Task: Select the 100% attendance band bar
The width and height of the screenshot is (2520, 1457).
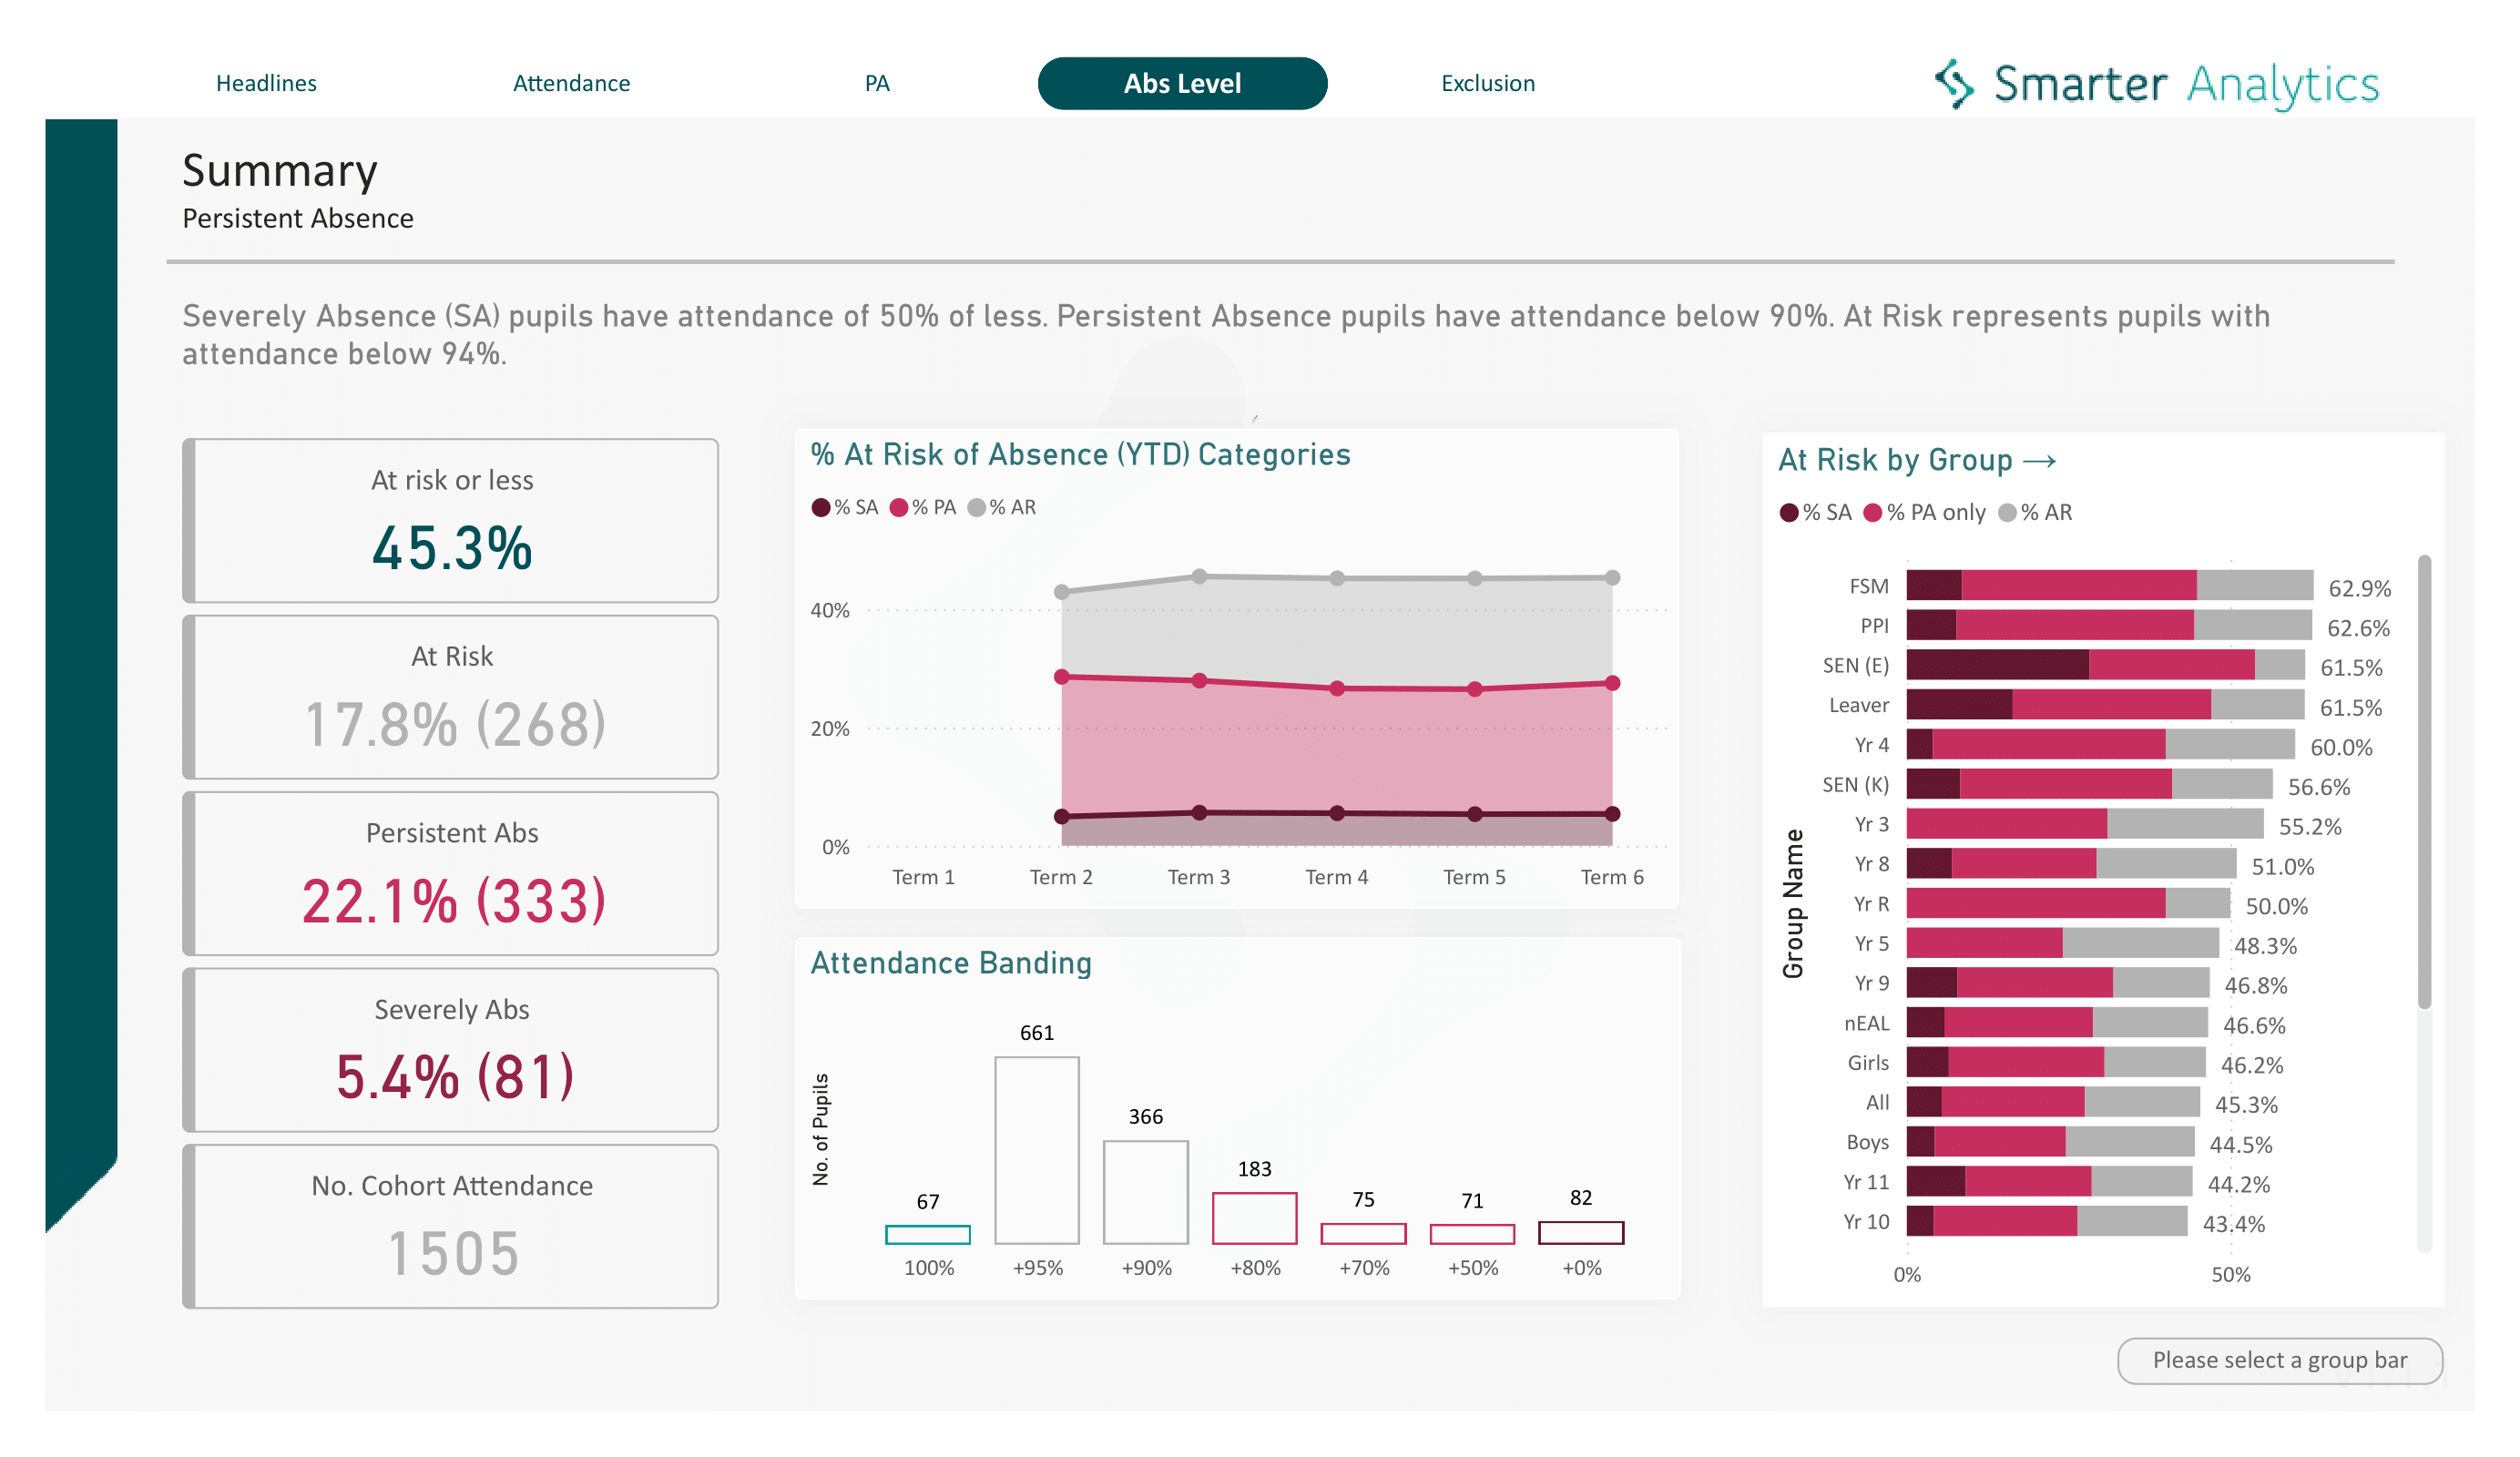Action: 928,1237
